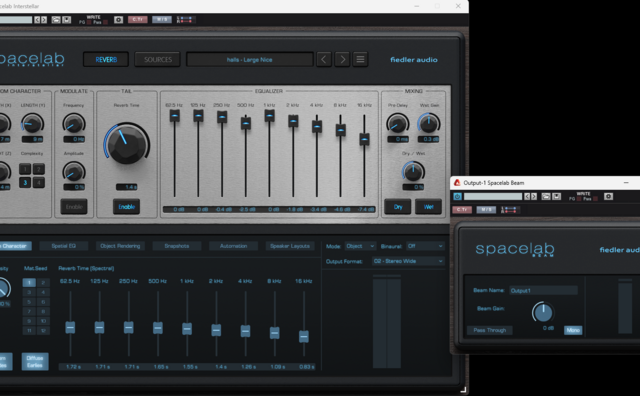
Task: Click the save preset disk icon in Interstellar toolbar
Action: [67, 20]
